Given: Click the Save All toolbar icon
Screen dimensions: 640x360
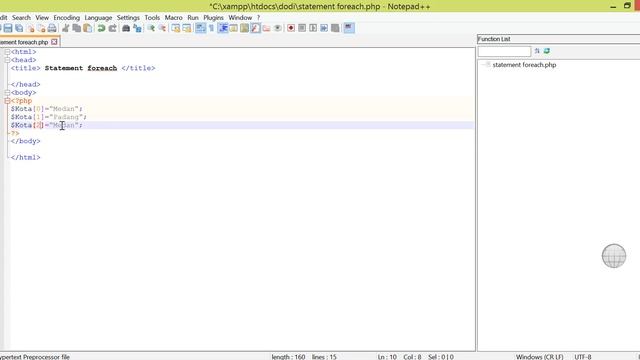Looking at the screenshot, I should (x=19, y=28).
